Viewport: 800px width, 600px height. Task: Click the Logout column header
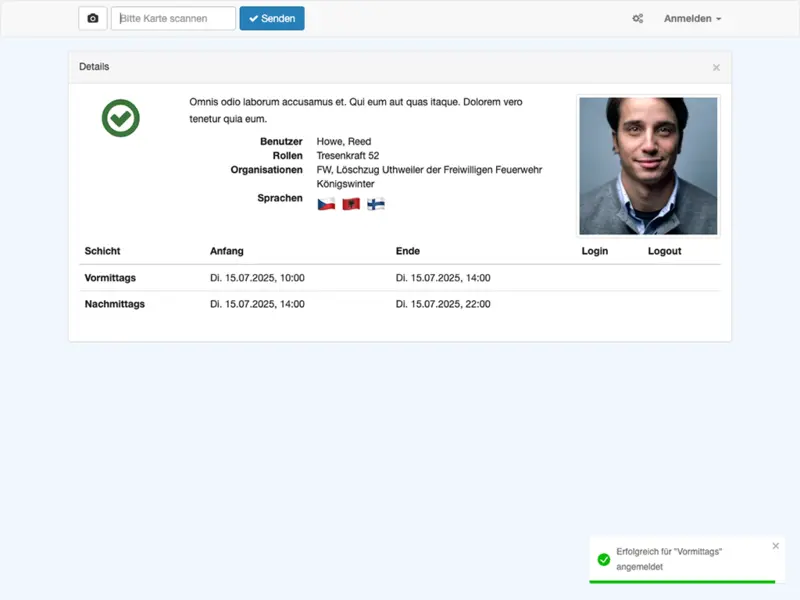click(x=665, y=251)
